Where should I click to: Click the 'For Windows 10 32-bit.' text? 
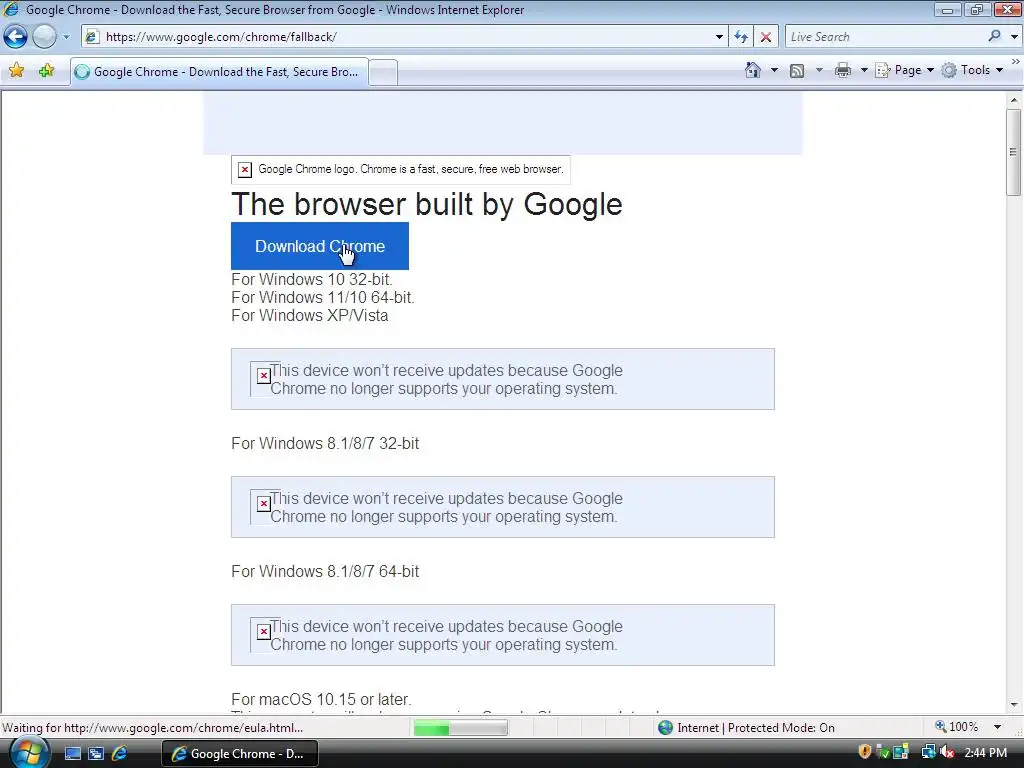[312, 280]
